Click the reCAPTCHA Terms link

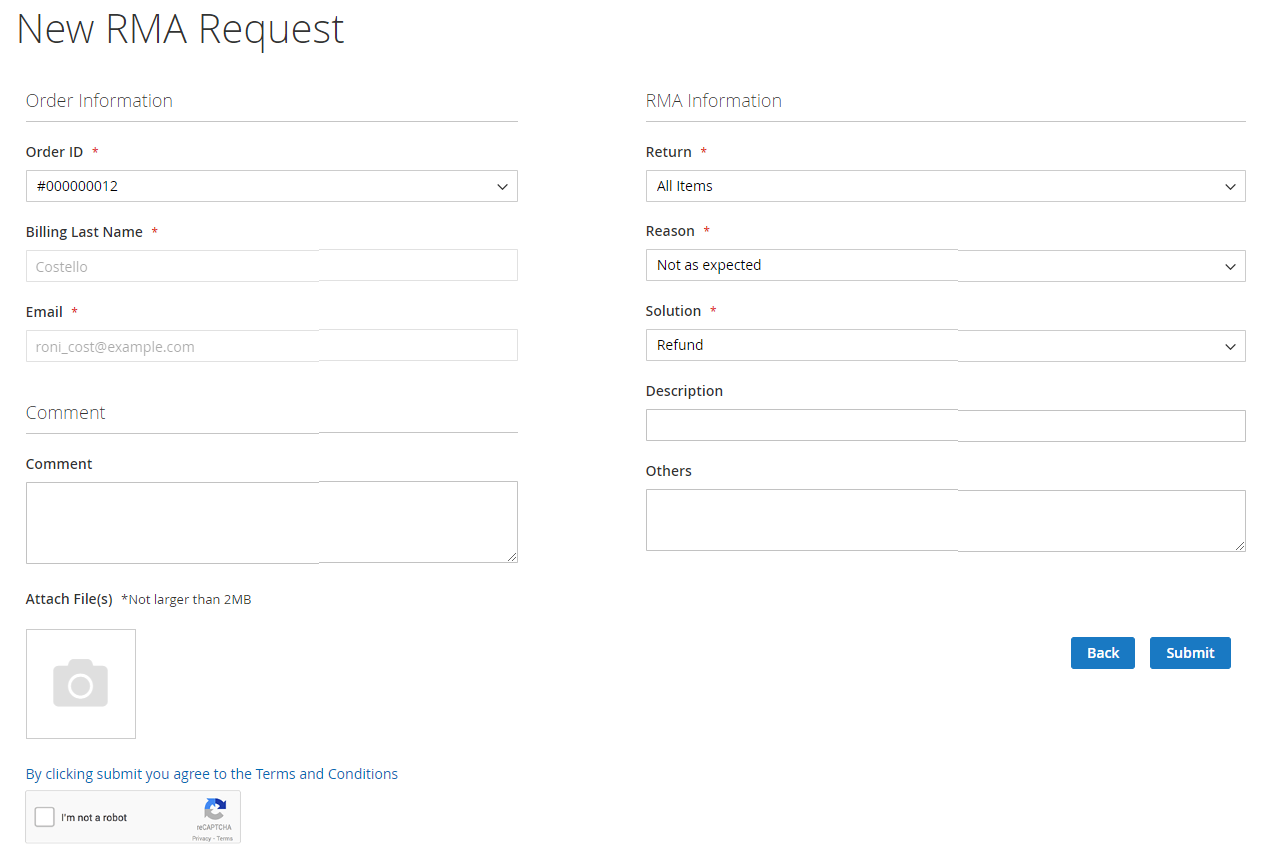tap(225, 838)
